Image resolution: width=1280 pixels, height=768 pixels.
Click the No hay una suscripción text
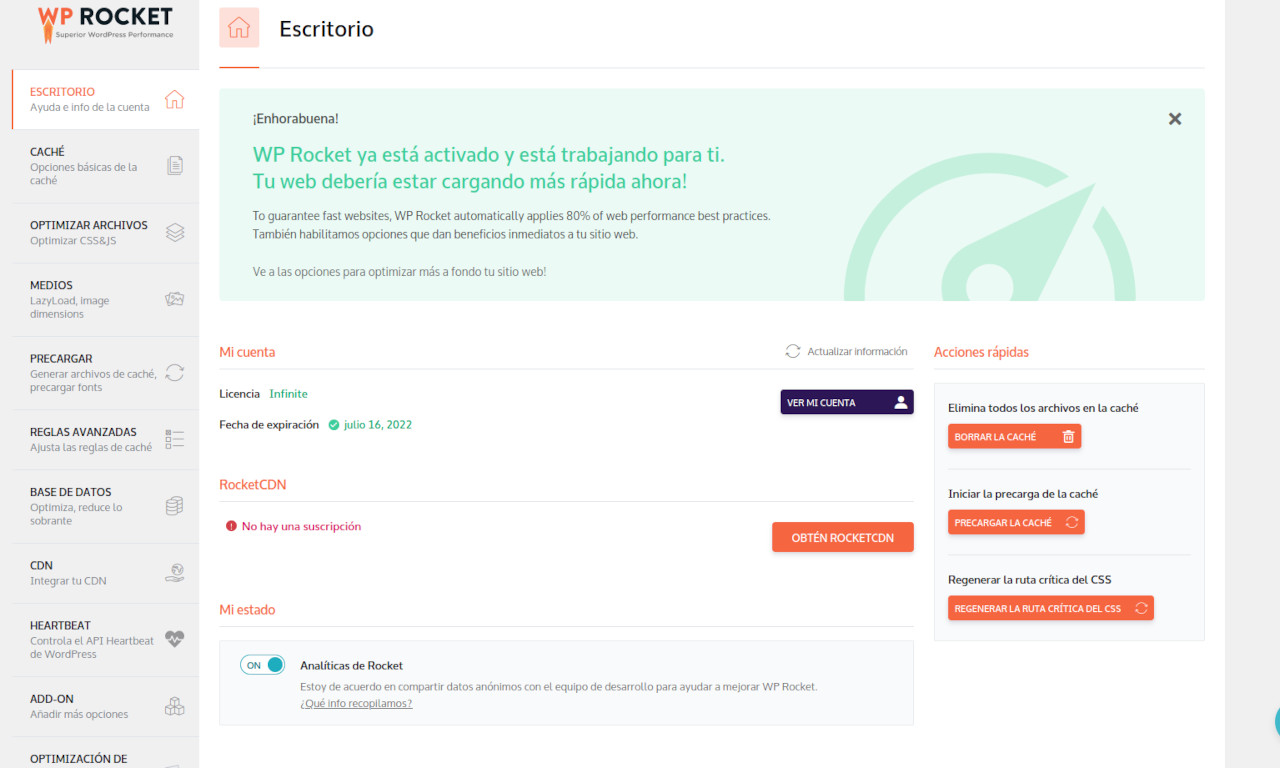(x=301, y=526)
